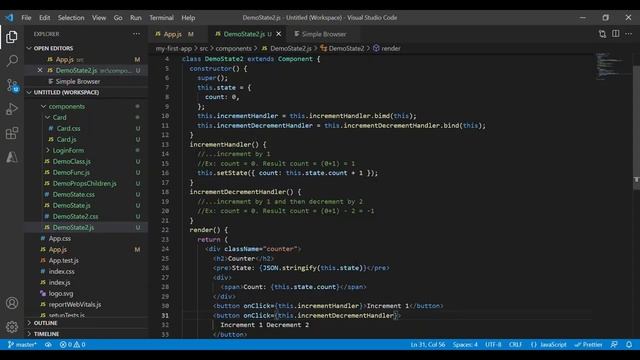640x360 pixels.
Task: Open the Edit menu
Action: pyautogui.click(x=44, y=18)
